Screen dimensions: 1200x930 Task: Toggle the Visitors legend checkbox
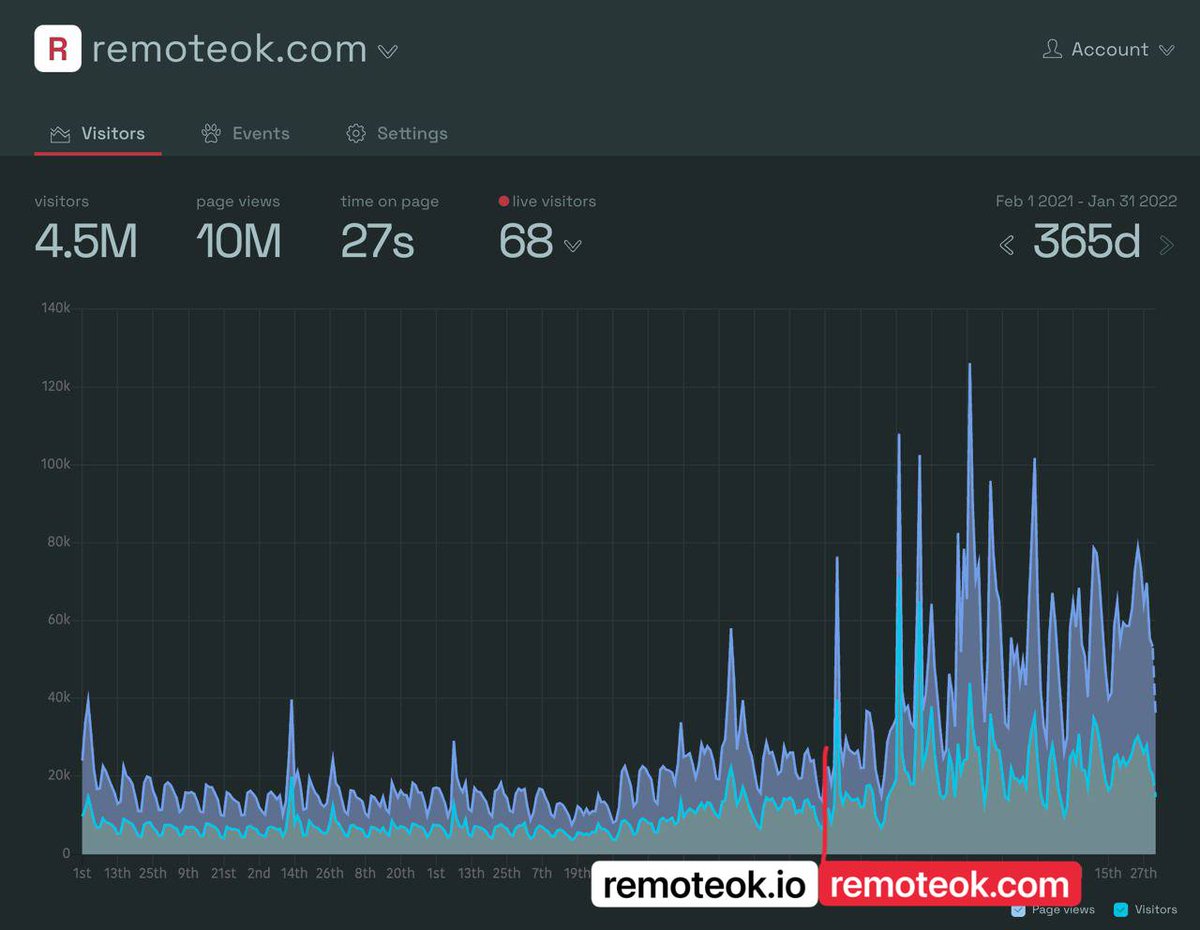[x=1121, y=910]
